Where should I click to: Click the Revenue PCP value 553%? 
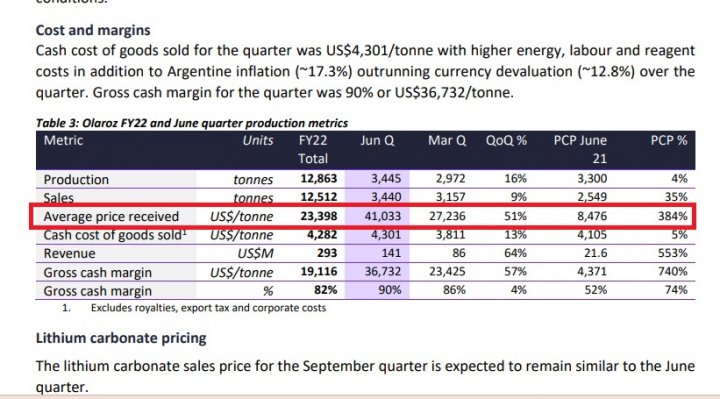pos(673,253)
